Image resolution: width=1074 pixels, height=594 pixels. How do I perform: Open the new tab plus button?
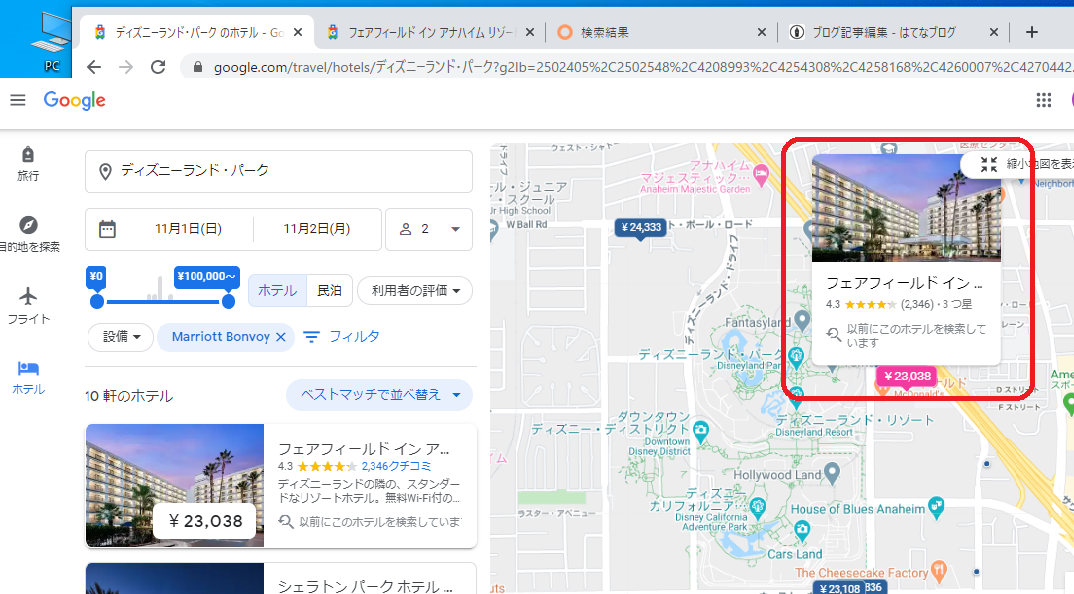point(1032,32)
